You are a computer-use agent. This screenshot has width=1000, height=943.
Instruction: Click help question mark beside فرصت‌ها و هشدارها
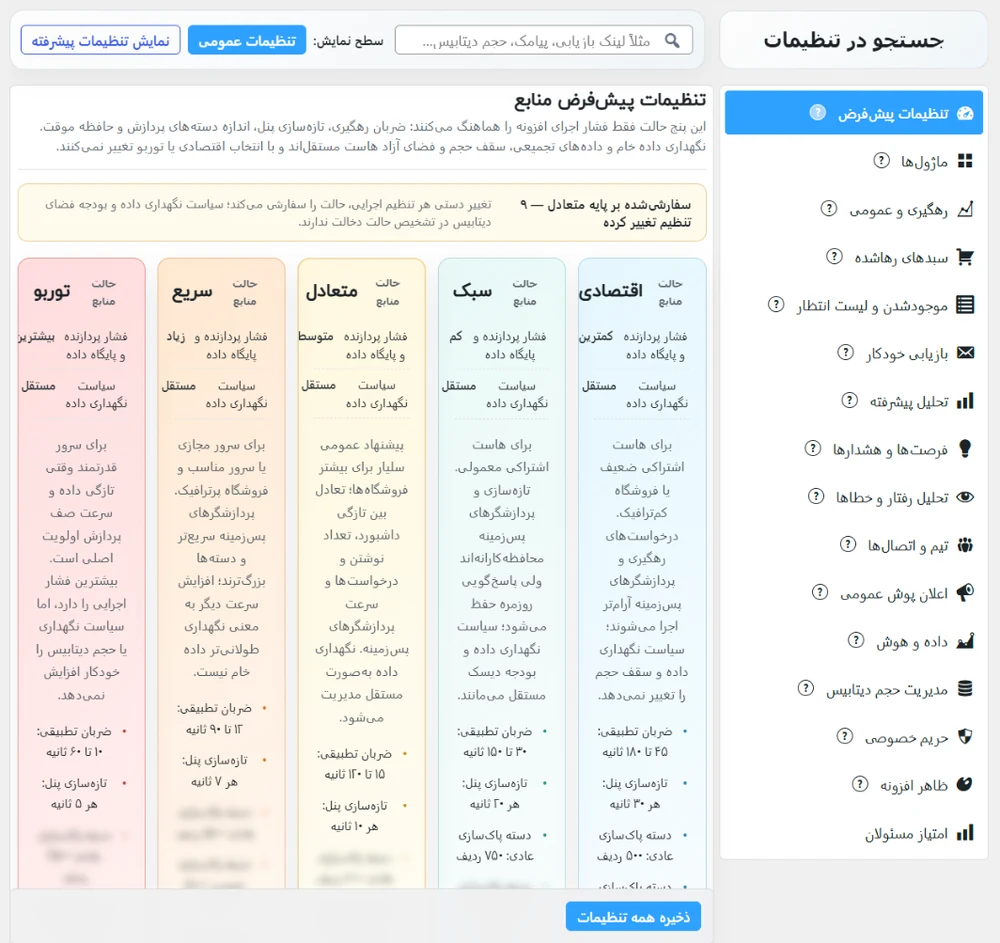click(812, 448)
